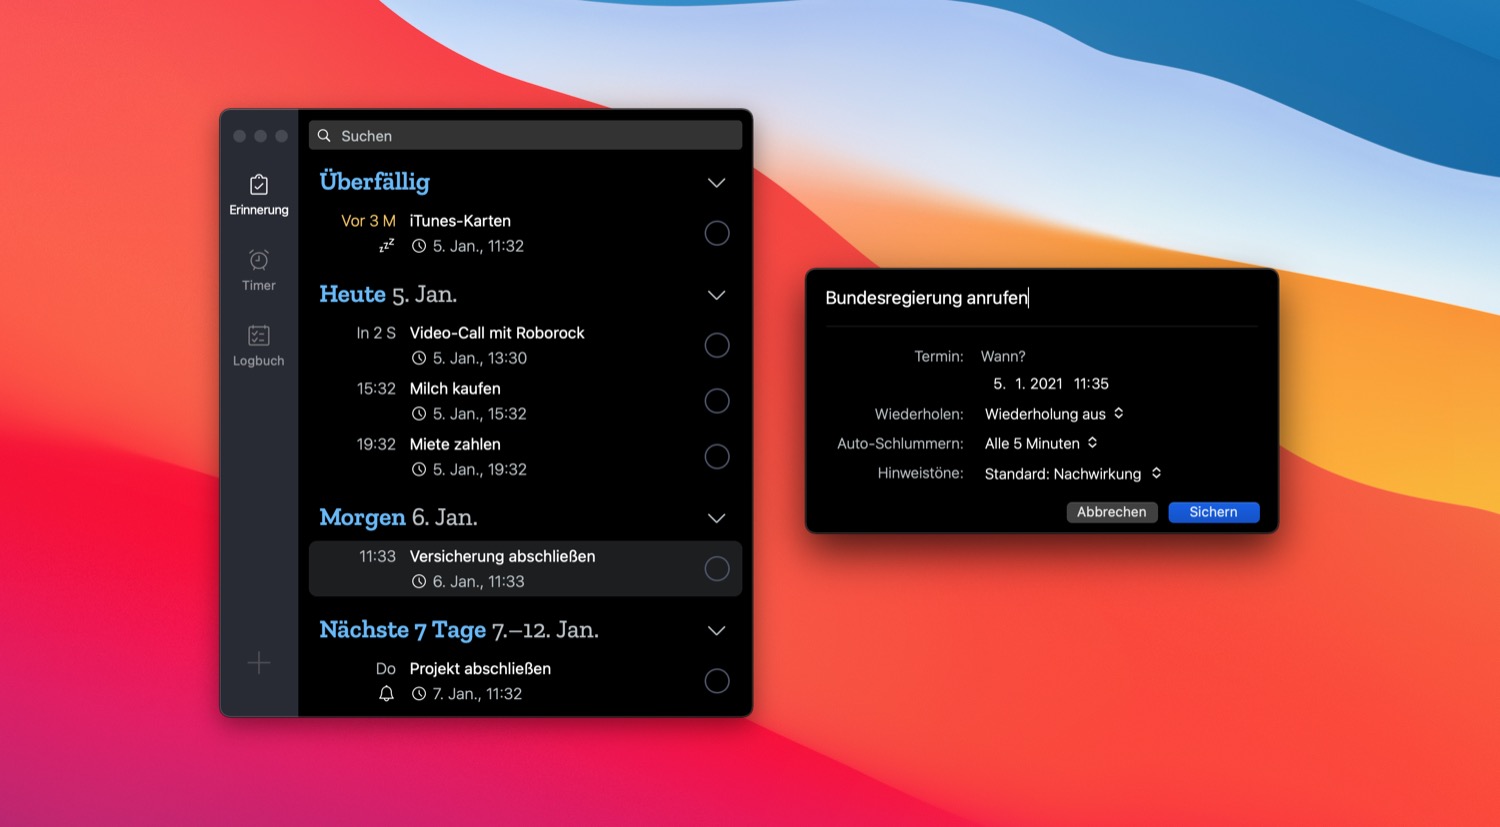Click the Sichern button
This screenshot has height=827, width=1500.
(1213, 512)
